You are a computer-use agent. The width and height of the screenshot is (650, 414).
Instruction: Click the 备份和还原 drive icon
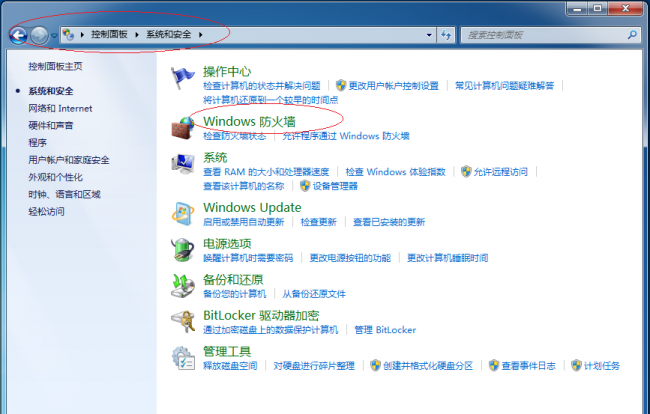(183, 286)
